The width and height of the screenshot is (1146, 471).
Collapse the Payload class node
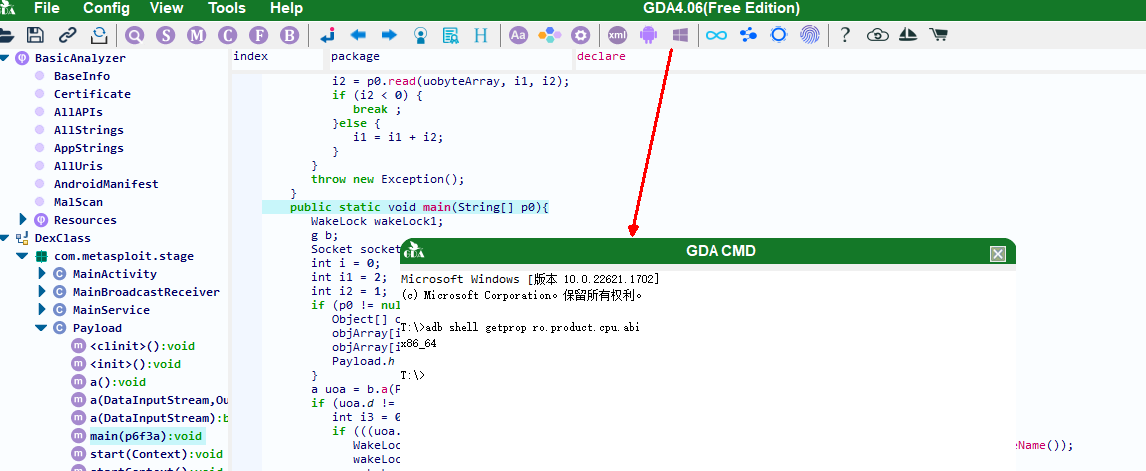coord(41,328)
